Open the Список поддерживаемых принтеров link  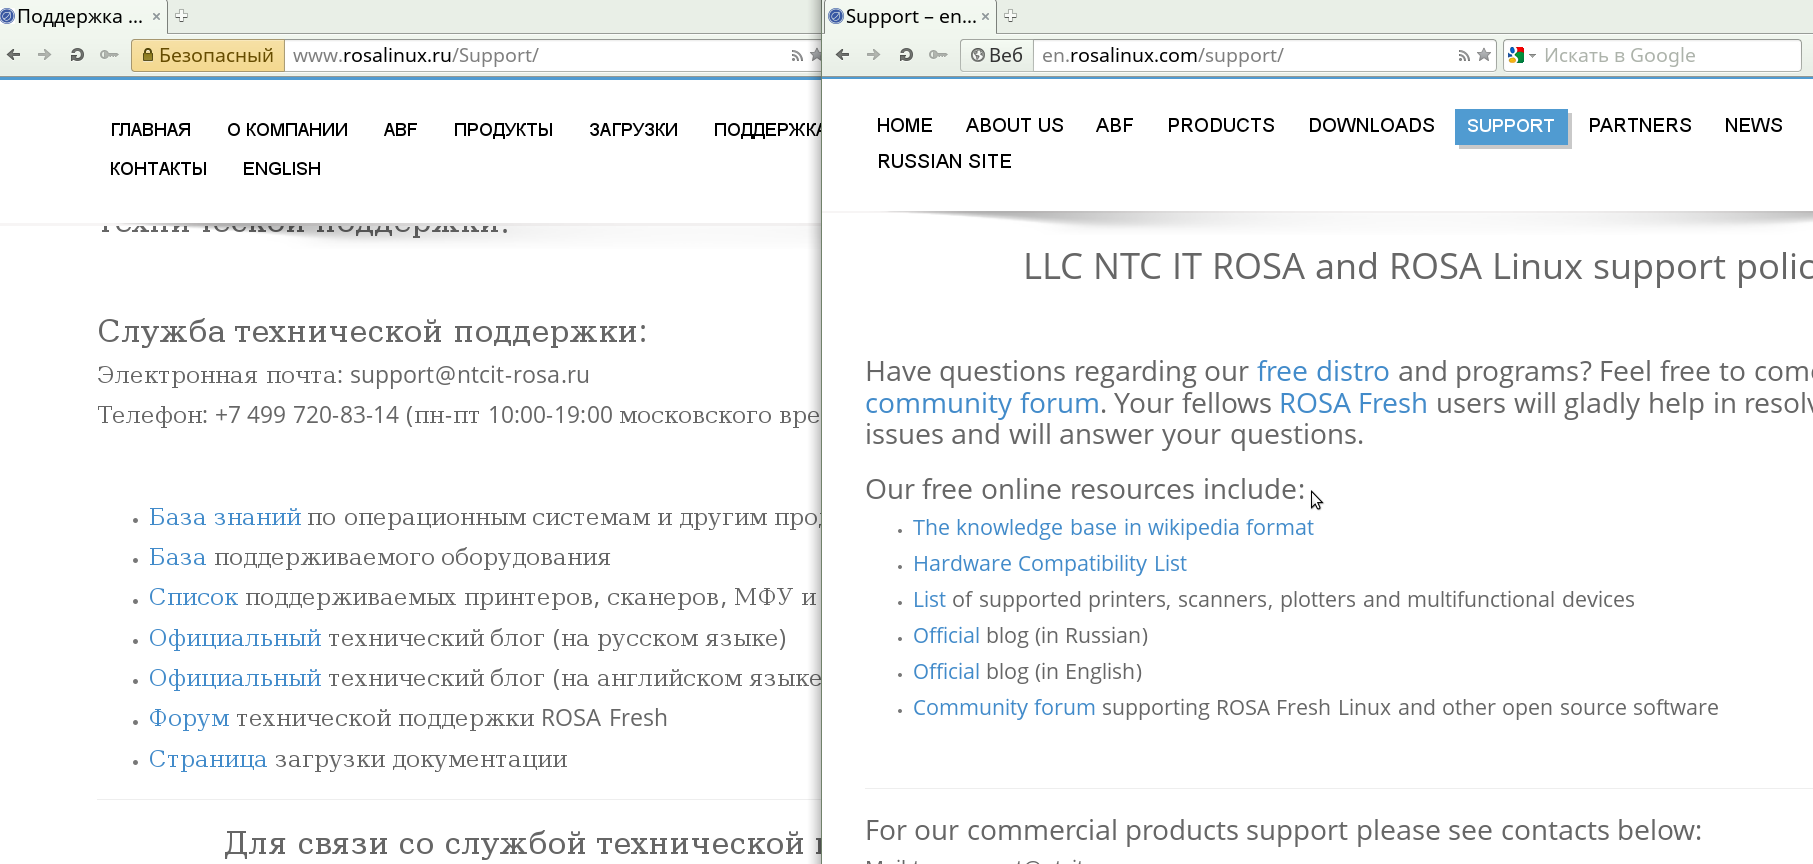pos(194,597)
